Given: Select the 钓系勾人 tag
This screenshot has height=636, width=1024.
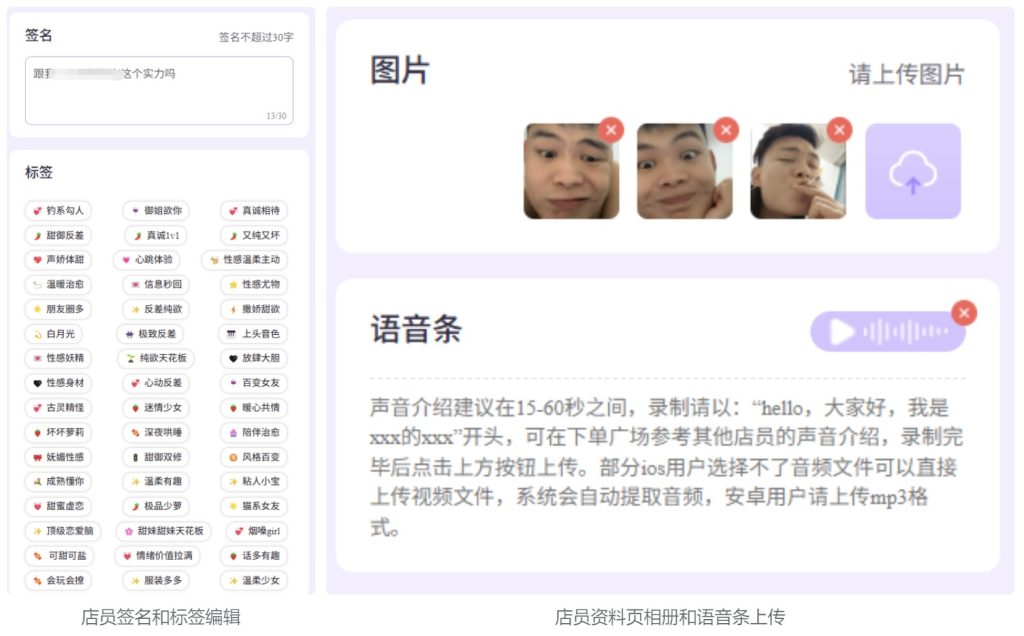Looking at the screenshot, I should 58,211.
